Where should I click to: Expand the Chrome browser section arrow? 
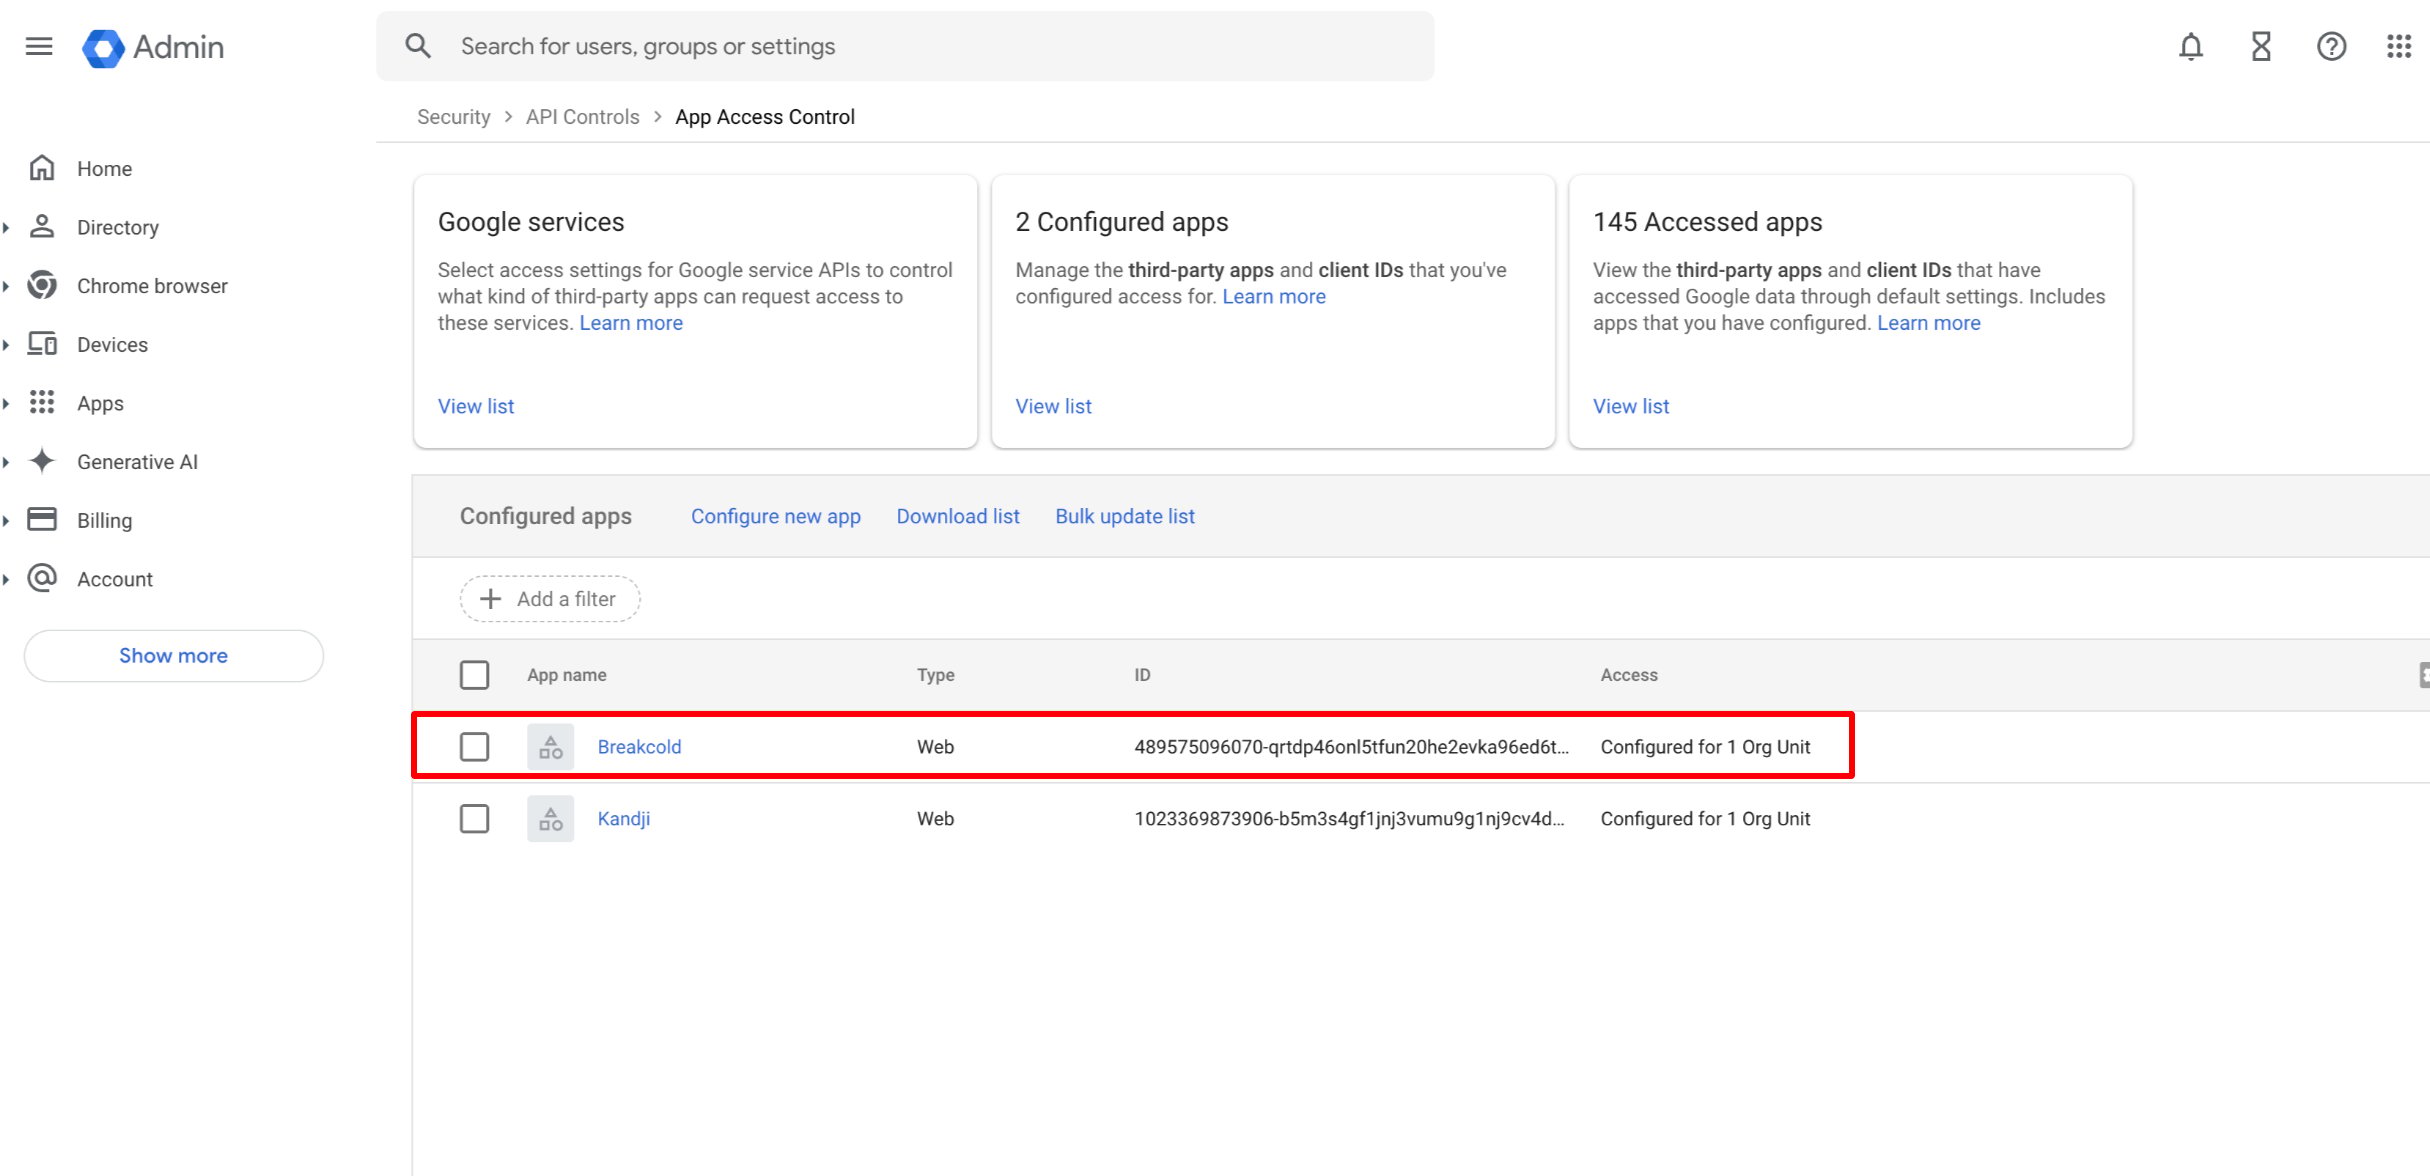tap(6, 286)
